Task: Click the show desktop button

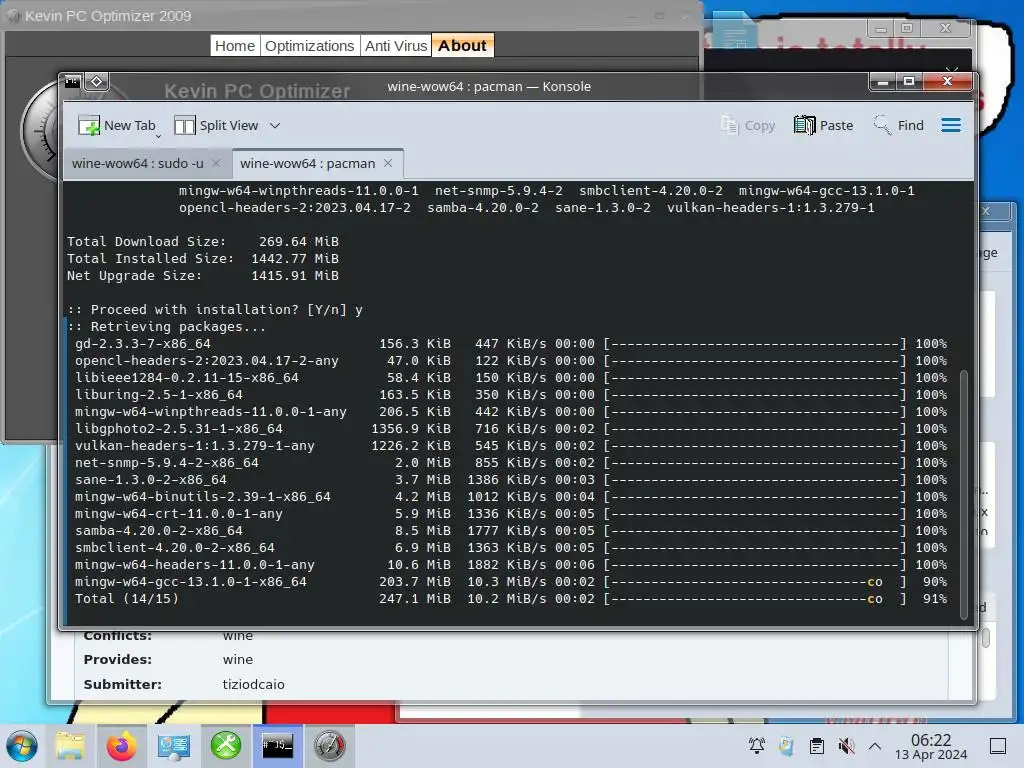Action: click(998, 746)
